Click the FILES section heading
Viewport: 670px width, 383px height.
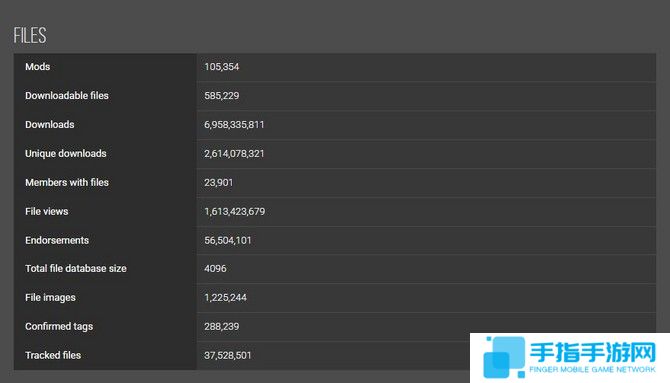(29, 35)
